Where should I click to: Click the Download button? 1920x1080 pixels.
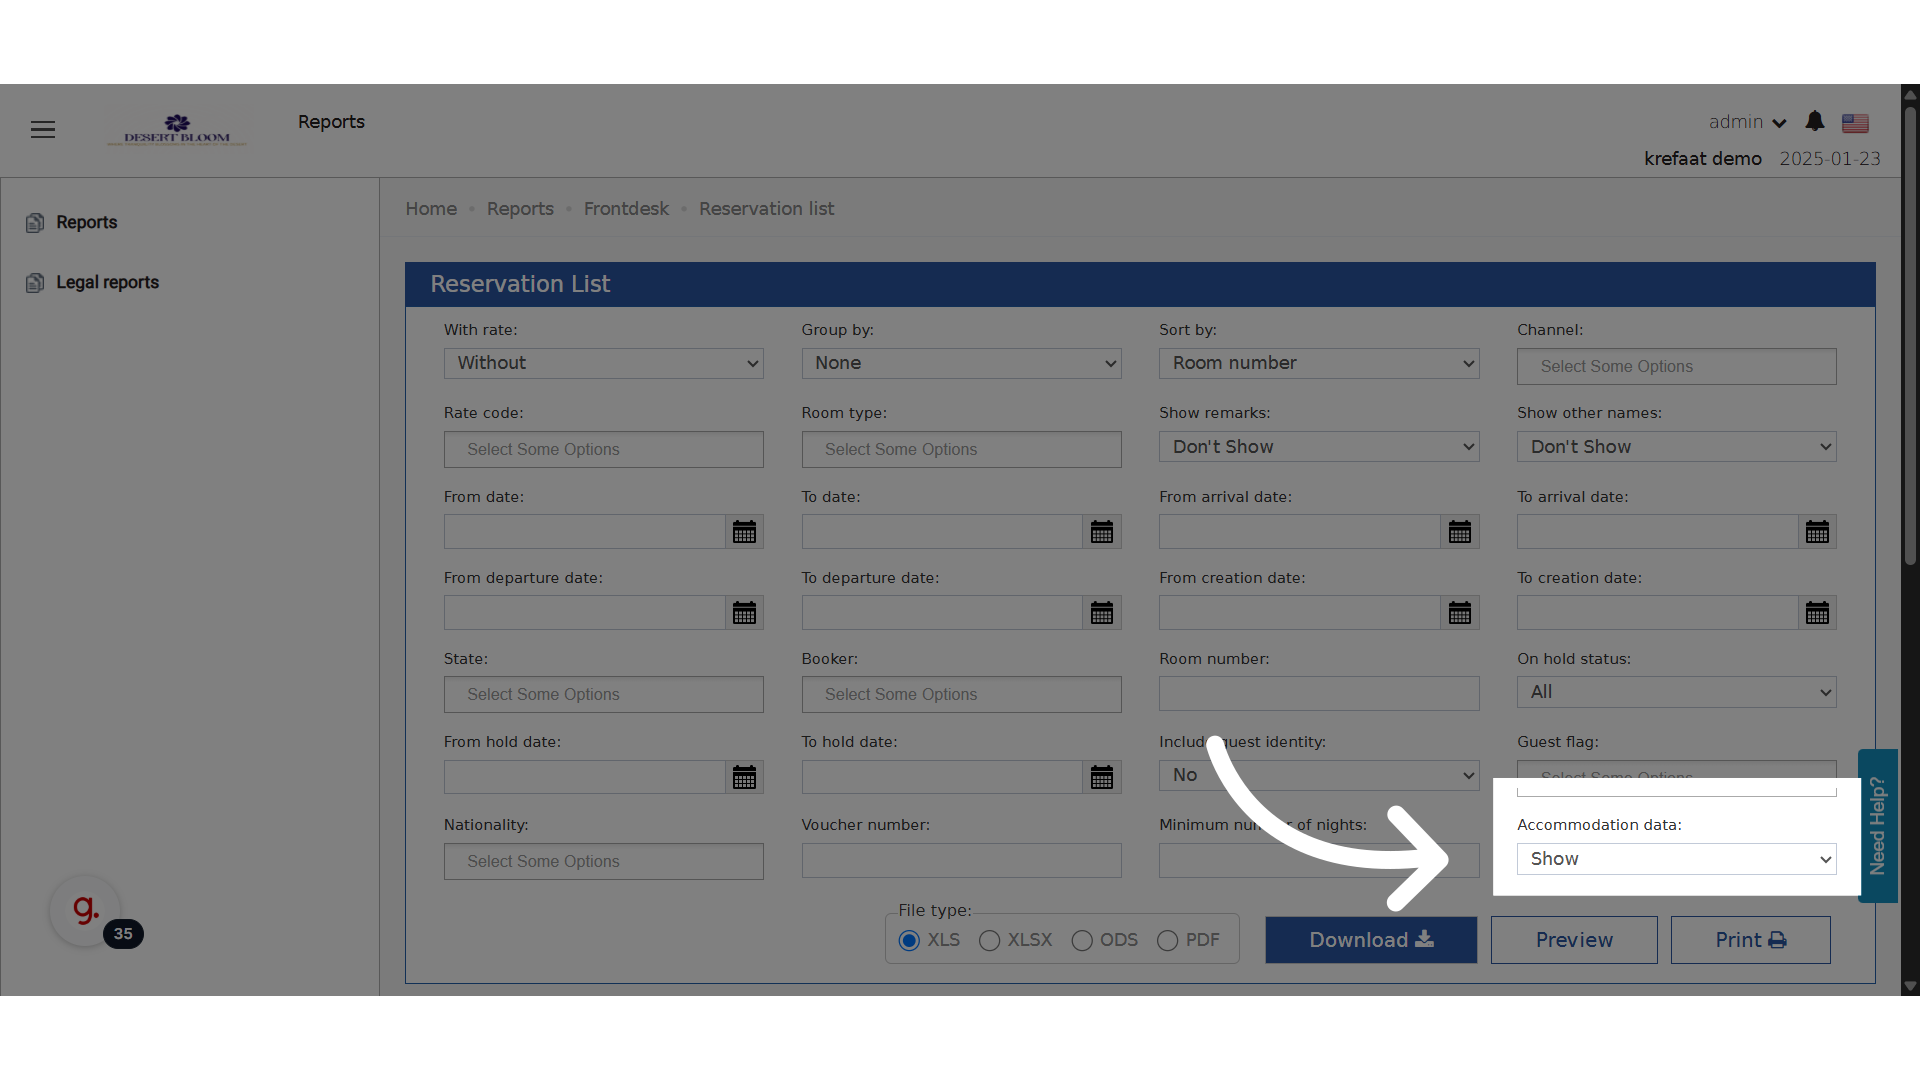click(x=1371, y=940)
